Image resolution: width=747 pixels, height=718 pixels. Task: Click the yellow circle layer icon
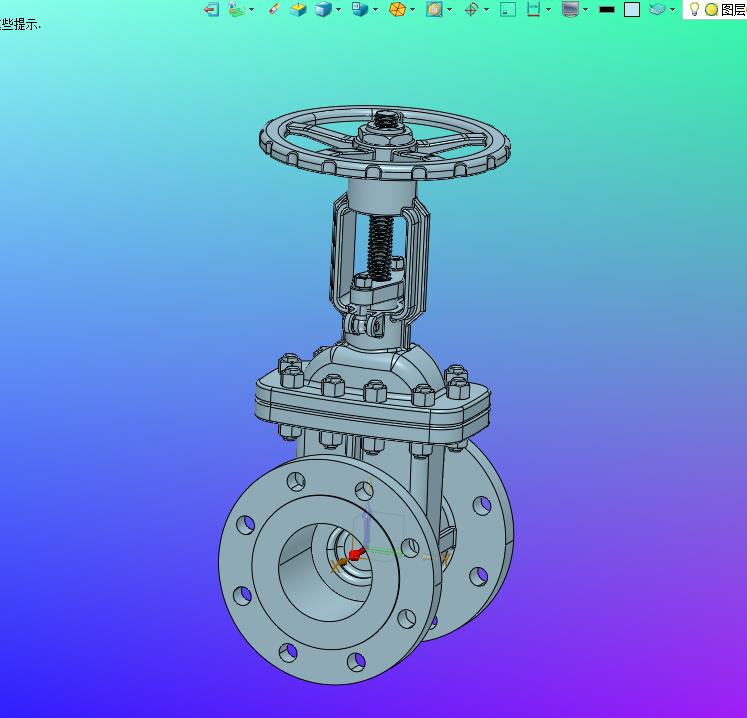711,10
